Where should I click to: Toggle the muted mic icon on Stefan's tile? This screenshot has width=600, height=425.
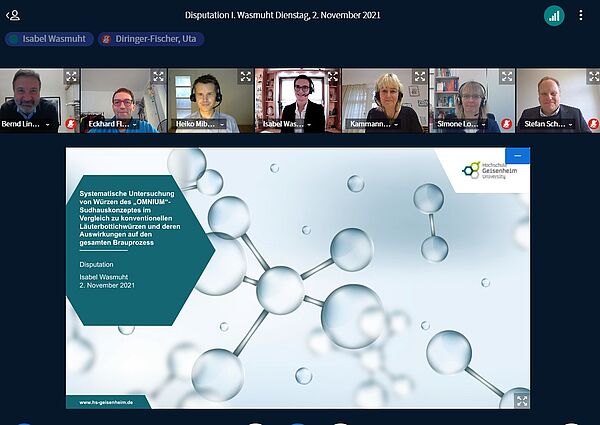592,124
